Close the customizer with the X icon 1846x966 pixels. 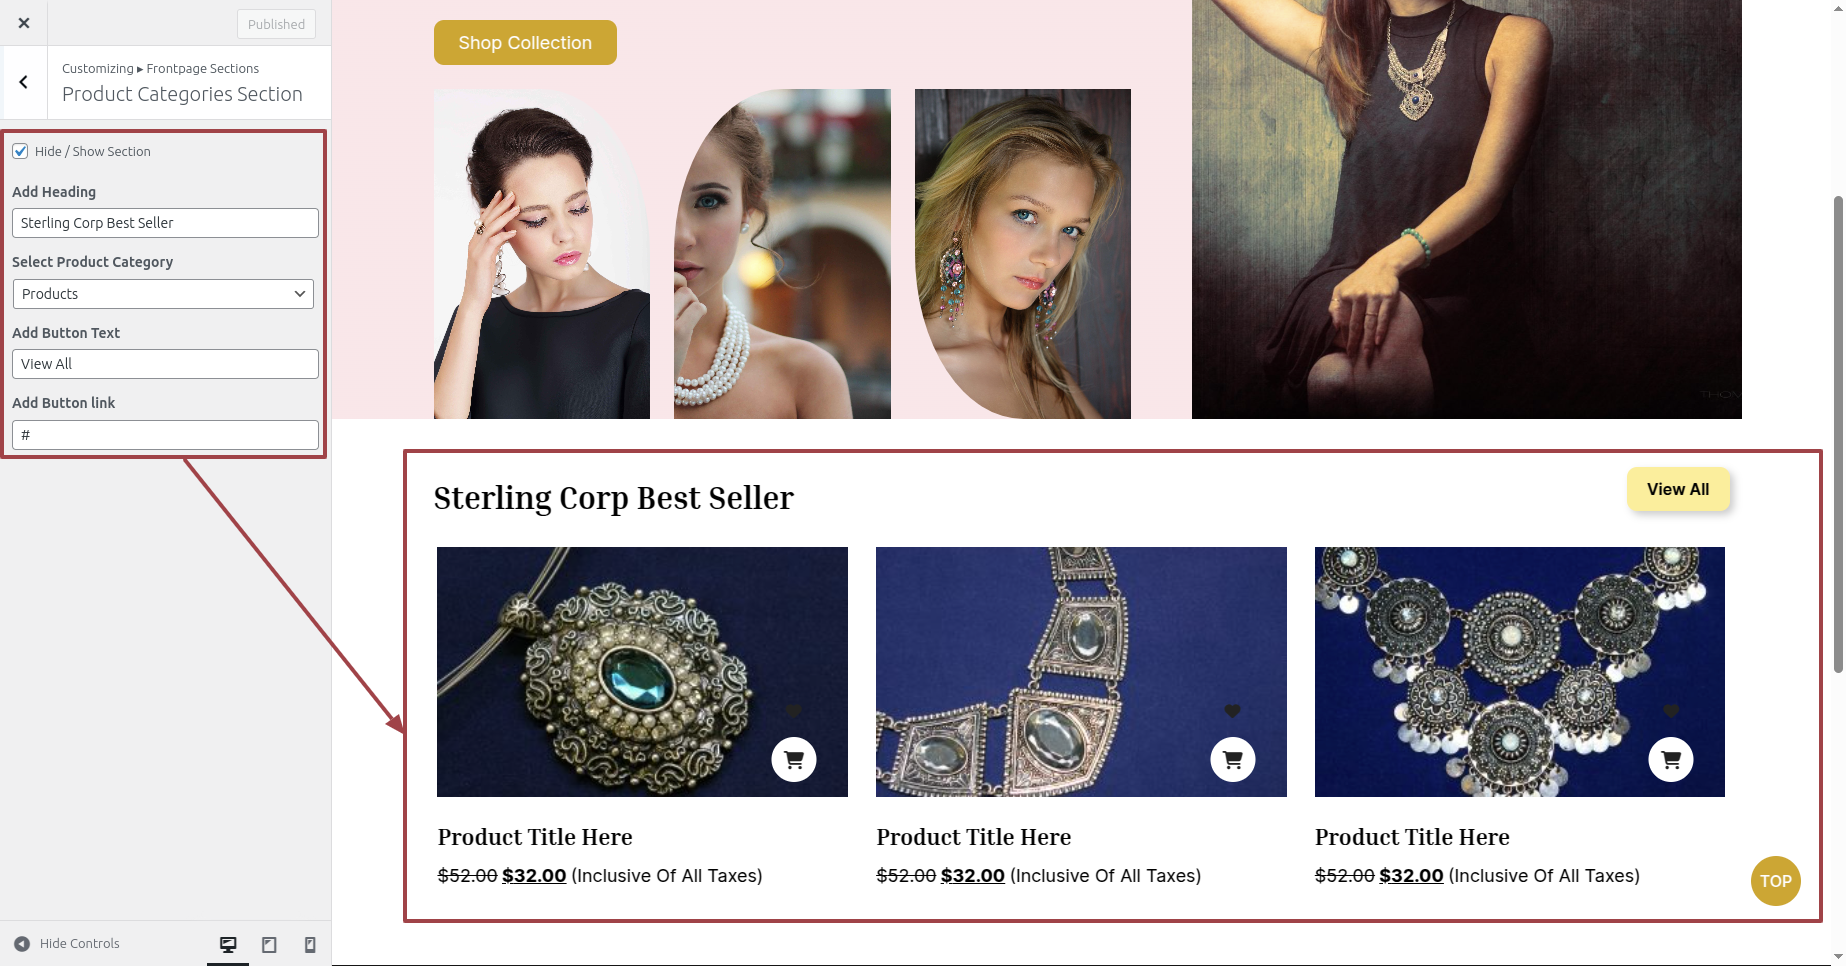(24, 23)
